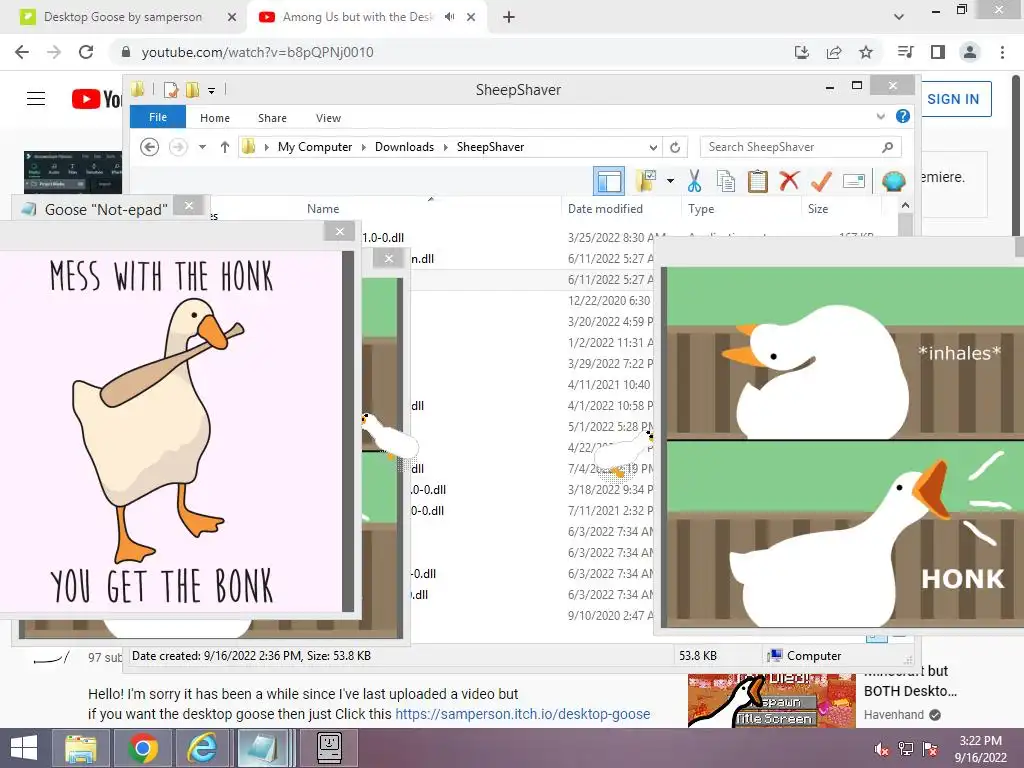Click the Copy icon in SheepShaver toolbar

(726, 181)
